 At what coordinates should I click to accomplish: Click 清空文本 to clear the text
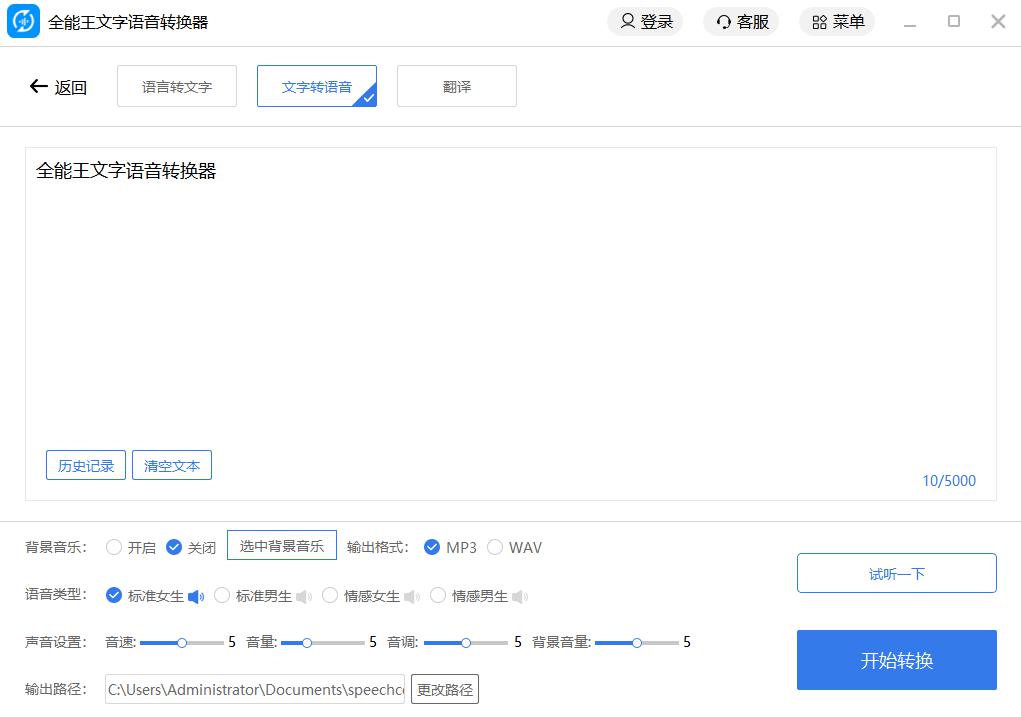pos(172,465)
